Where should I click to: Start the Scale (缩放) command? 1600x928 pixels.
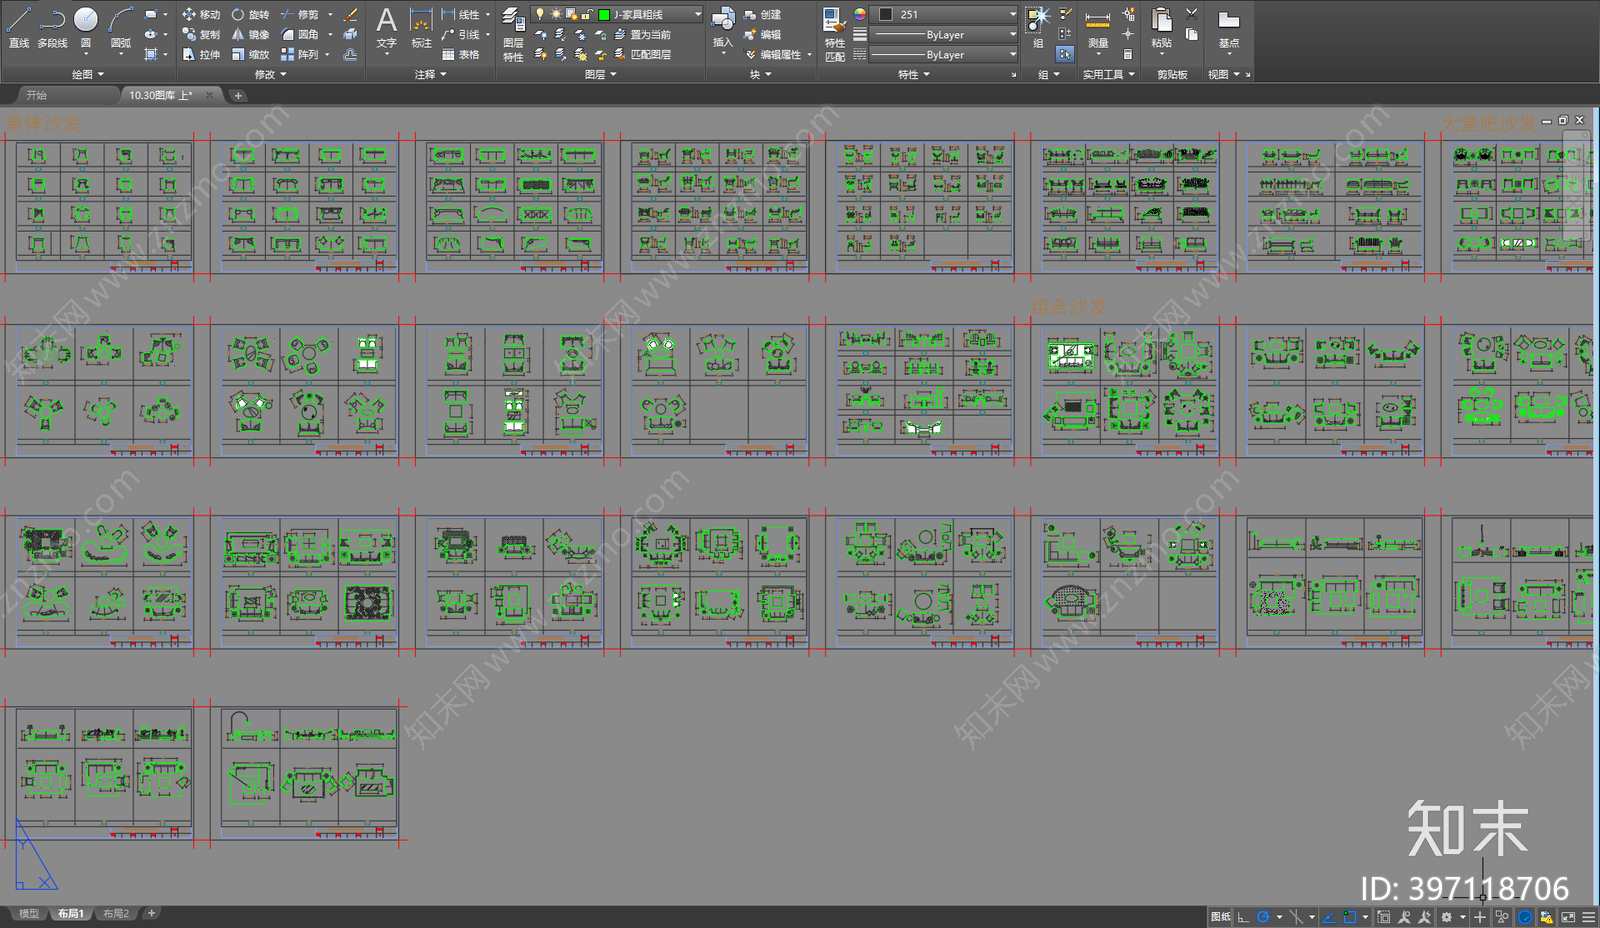click(250, 55)
